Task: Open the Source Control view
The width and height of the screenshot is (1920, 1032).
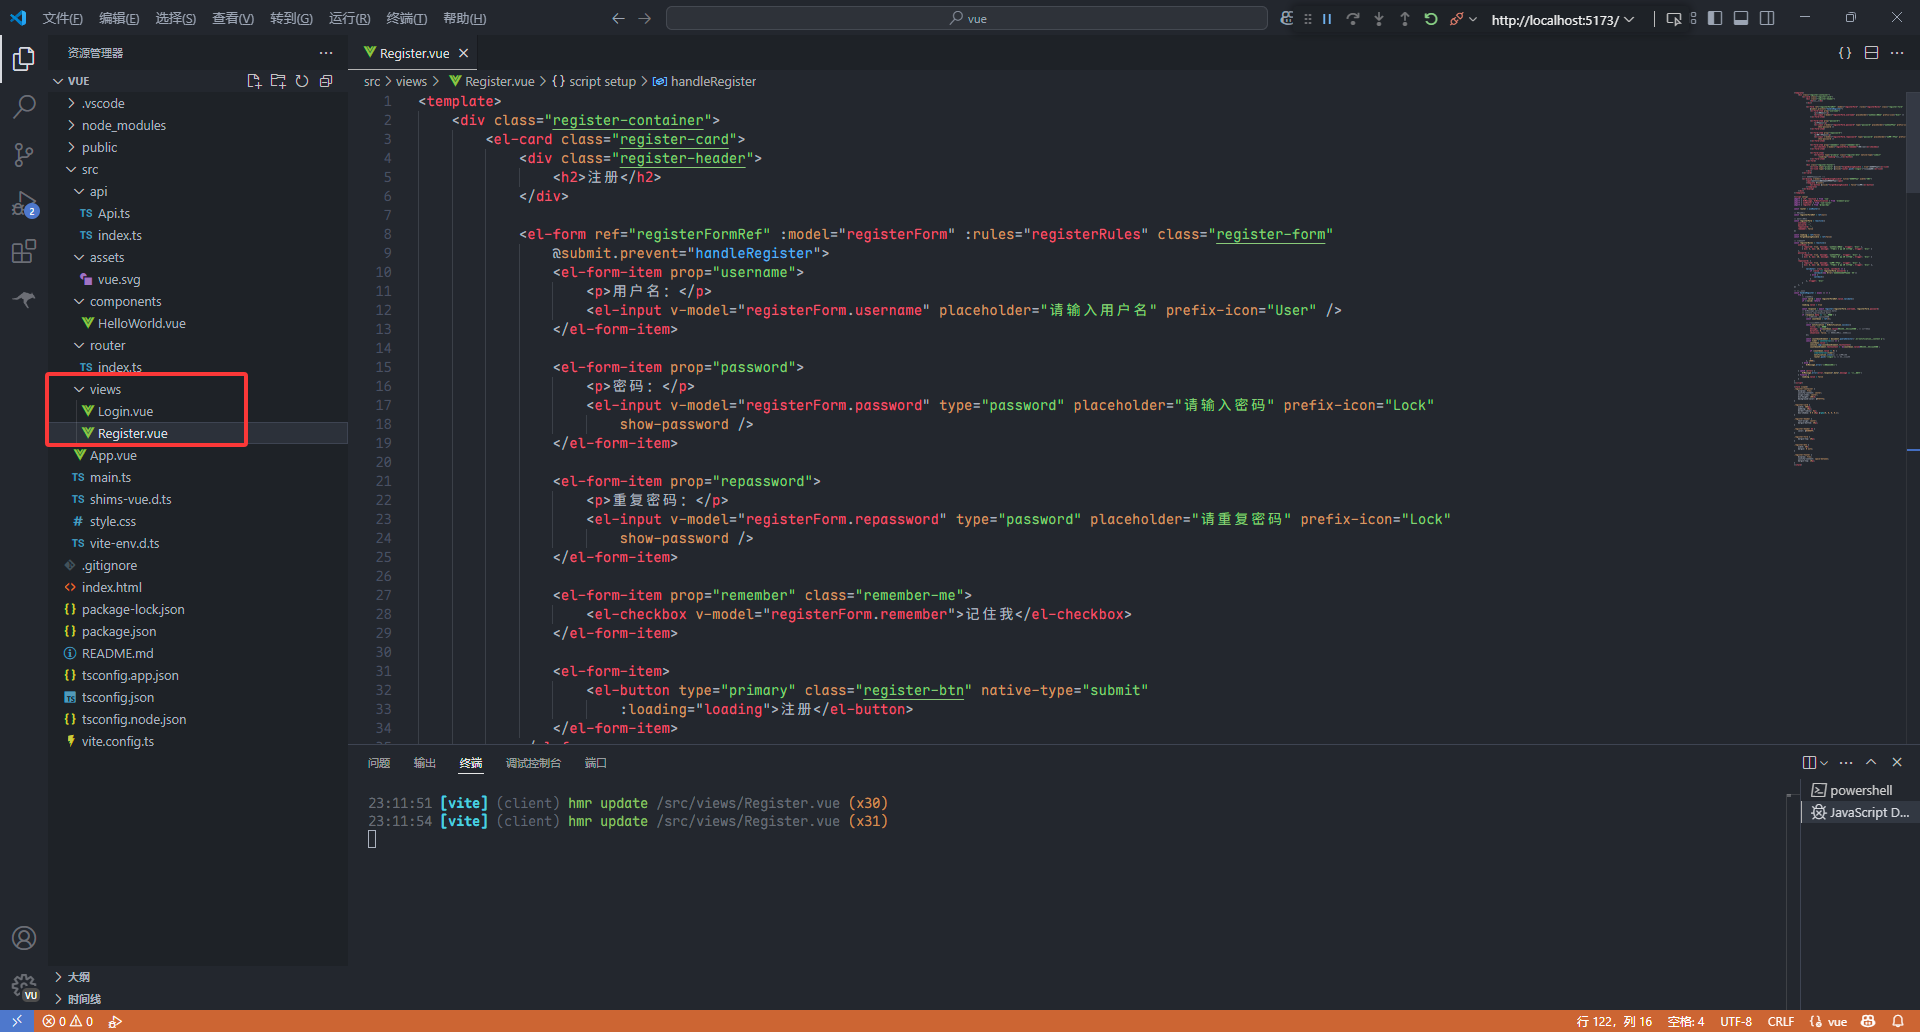Action: click(x=24, y=154)
